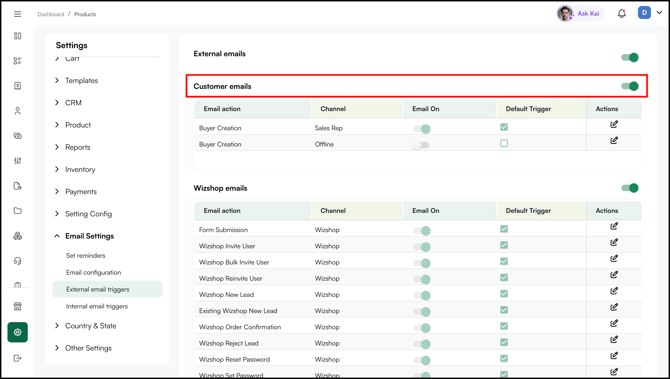
Task: Open the sliders/filters sidebar icon
Action: click(x=18, y=161)
